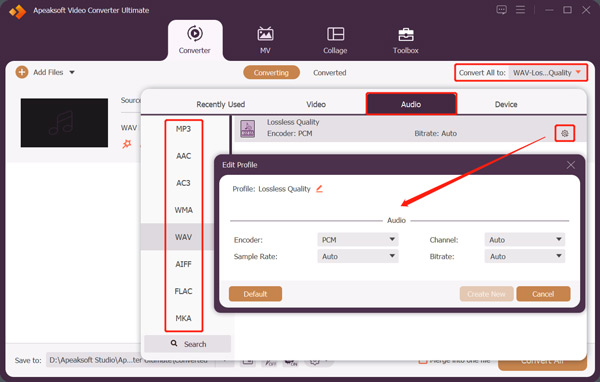Open the Converter tab

point(195,40)
